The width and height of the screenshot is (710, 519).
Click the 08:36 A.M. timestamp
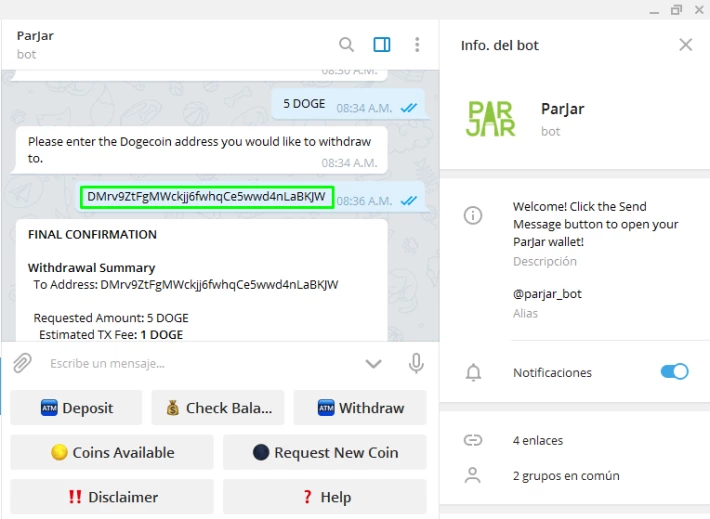(x=364, y=201)
